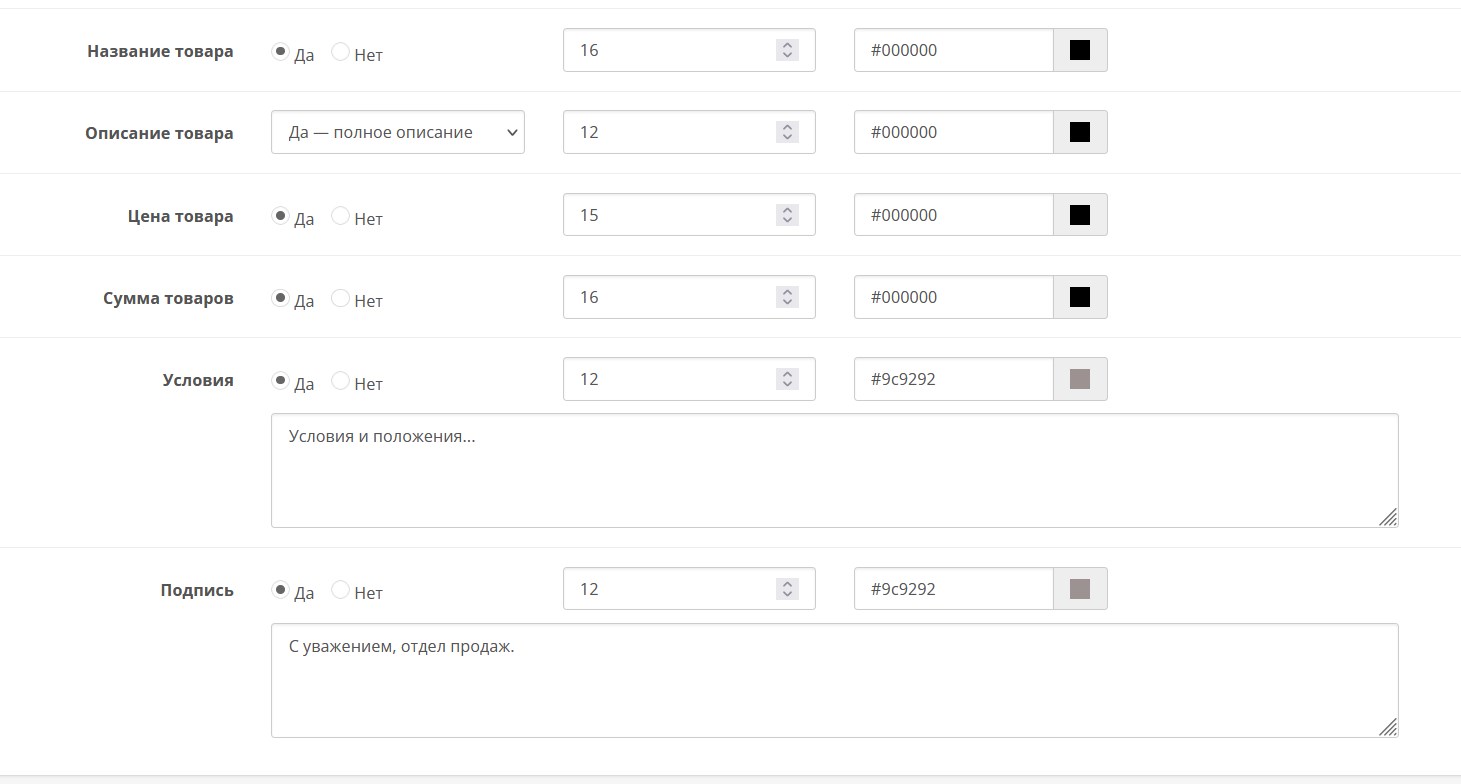The width and height of the screenshot is (1461, 784).
Task: Set Условия option to 'Нет'
Action: tap(340, 380)
